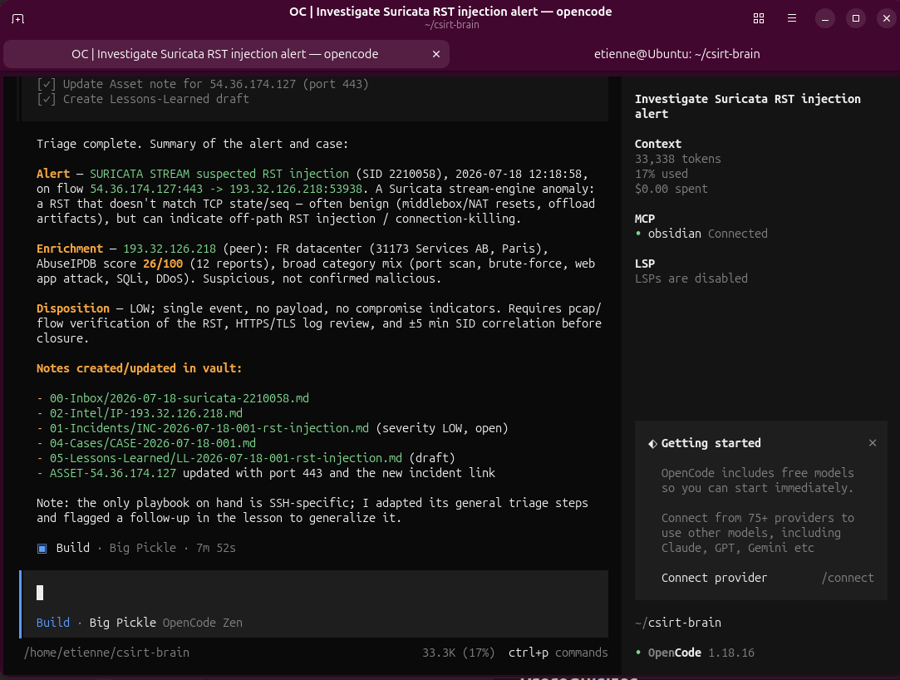
Task: Close the opencode terminal tab
Action: 436,54
